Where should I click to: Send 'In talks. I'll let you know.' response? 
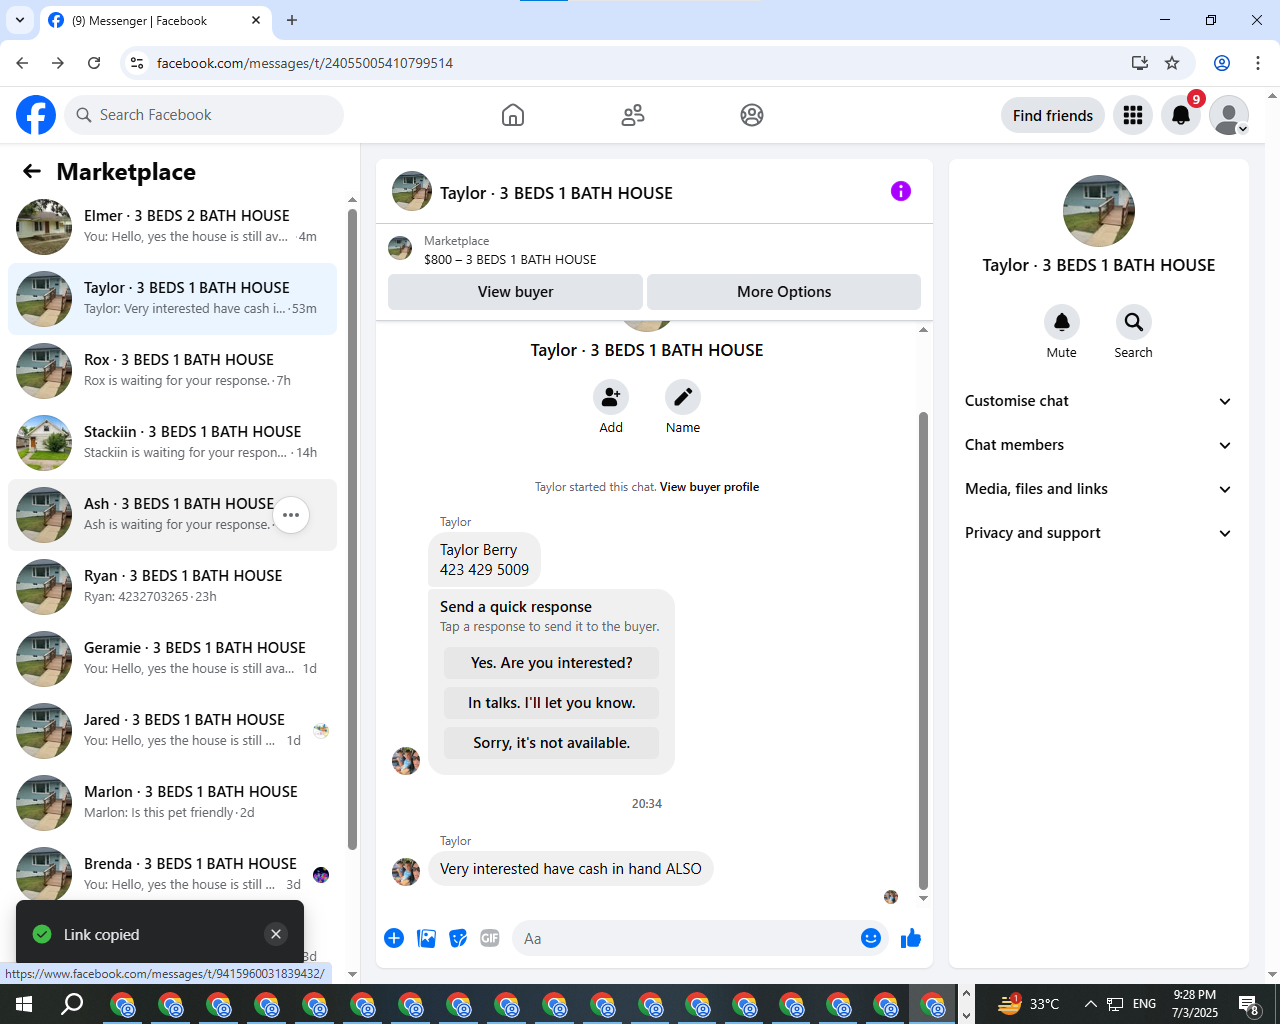tap(552, 703)
